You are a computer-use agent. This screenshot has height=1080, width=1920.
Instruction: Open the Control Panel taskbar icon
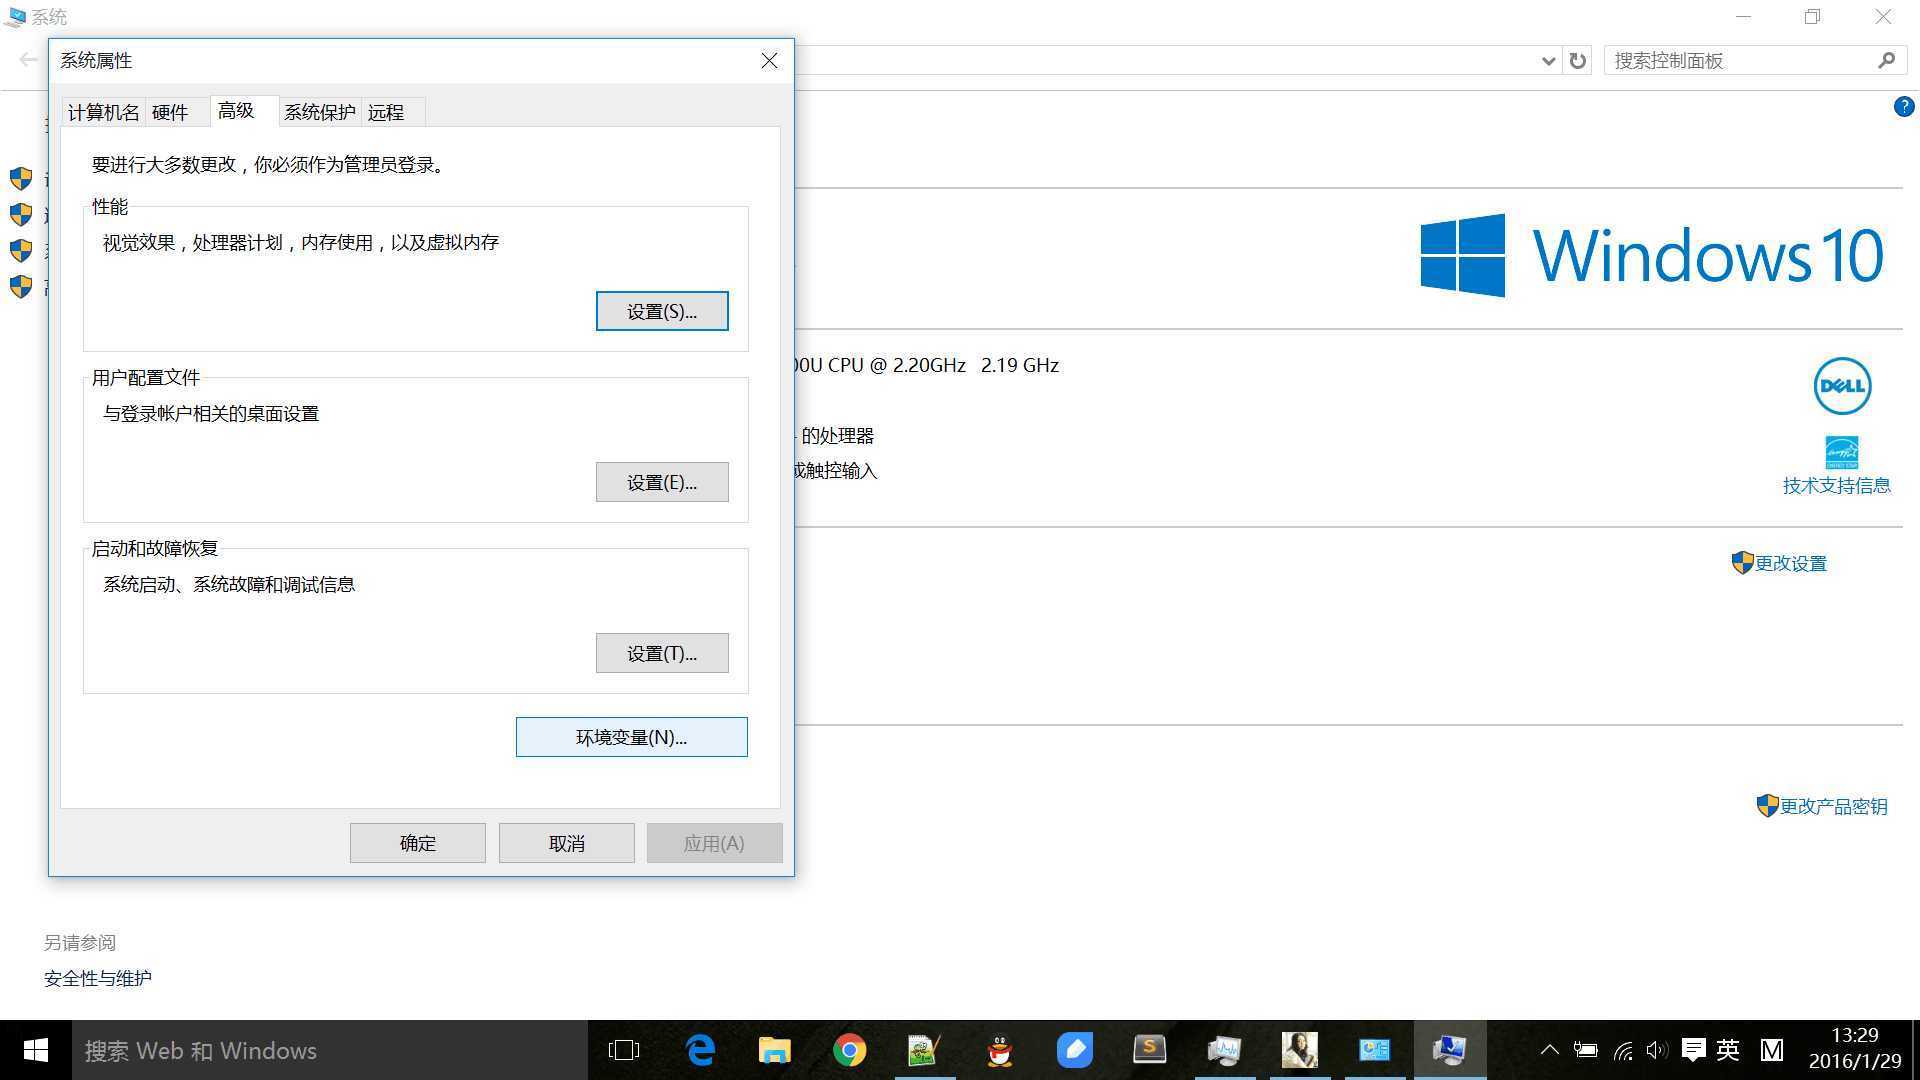(1375, 1050)
